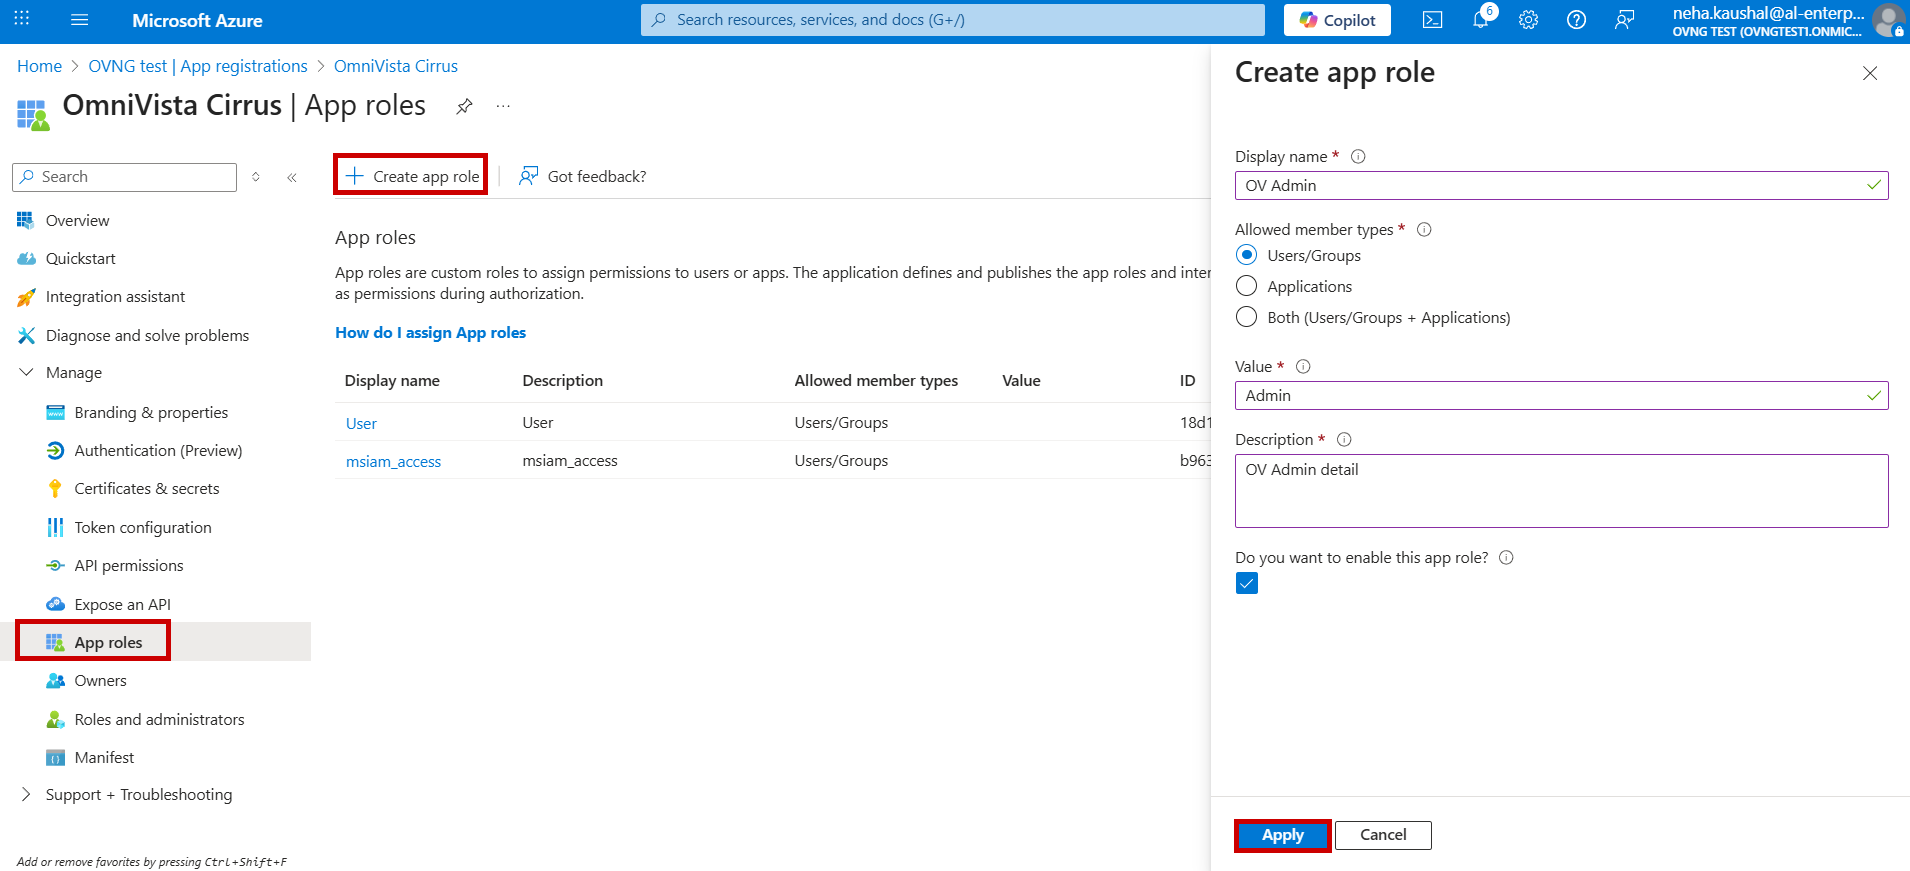
Task: Select Users/Groups member type
Action: [1246, 255]
